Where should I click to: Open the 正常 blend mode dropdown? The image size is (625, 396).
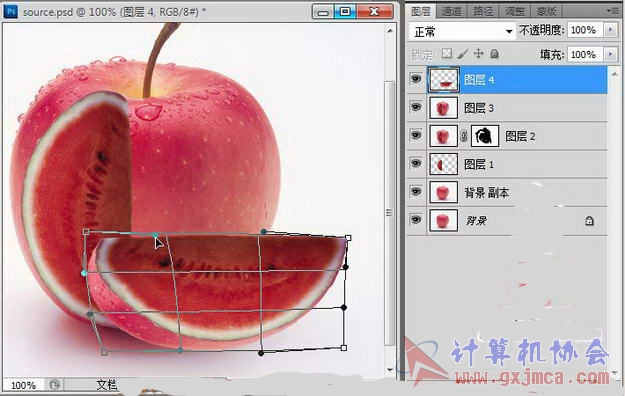[462, 31]
